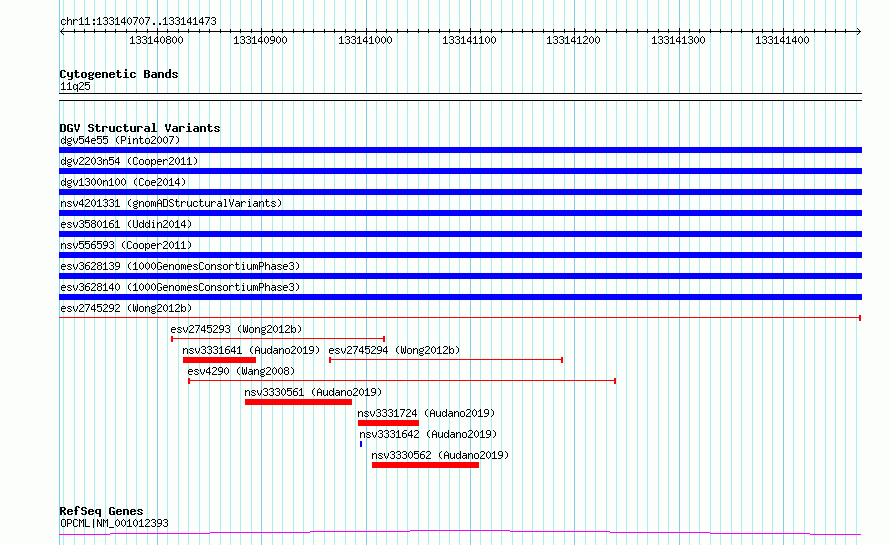Select the red bar under nsv3330561 (Audano2019)
This screenshot has width=890, height=545.
tap(299, 402)
